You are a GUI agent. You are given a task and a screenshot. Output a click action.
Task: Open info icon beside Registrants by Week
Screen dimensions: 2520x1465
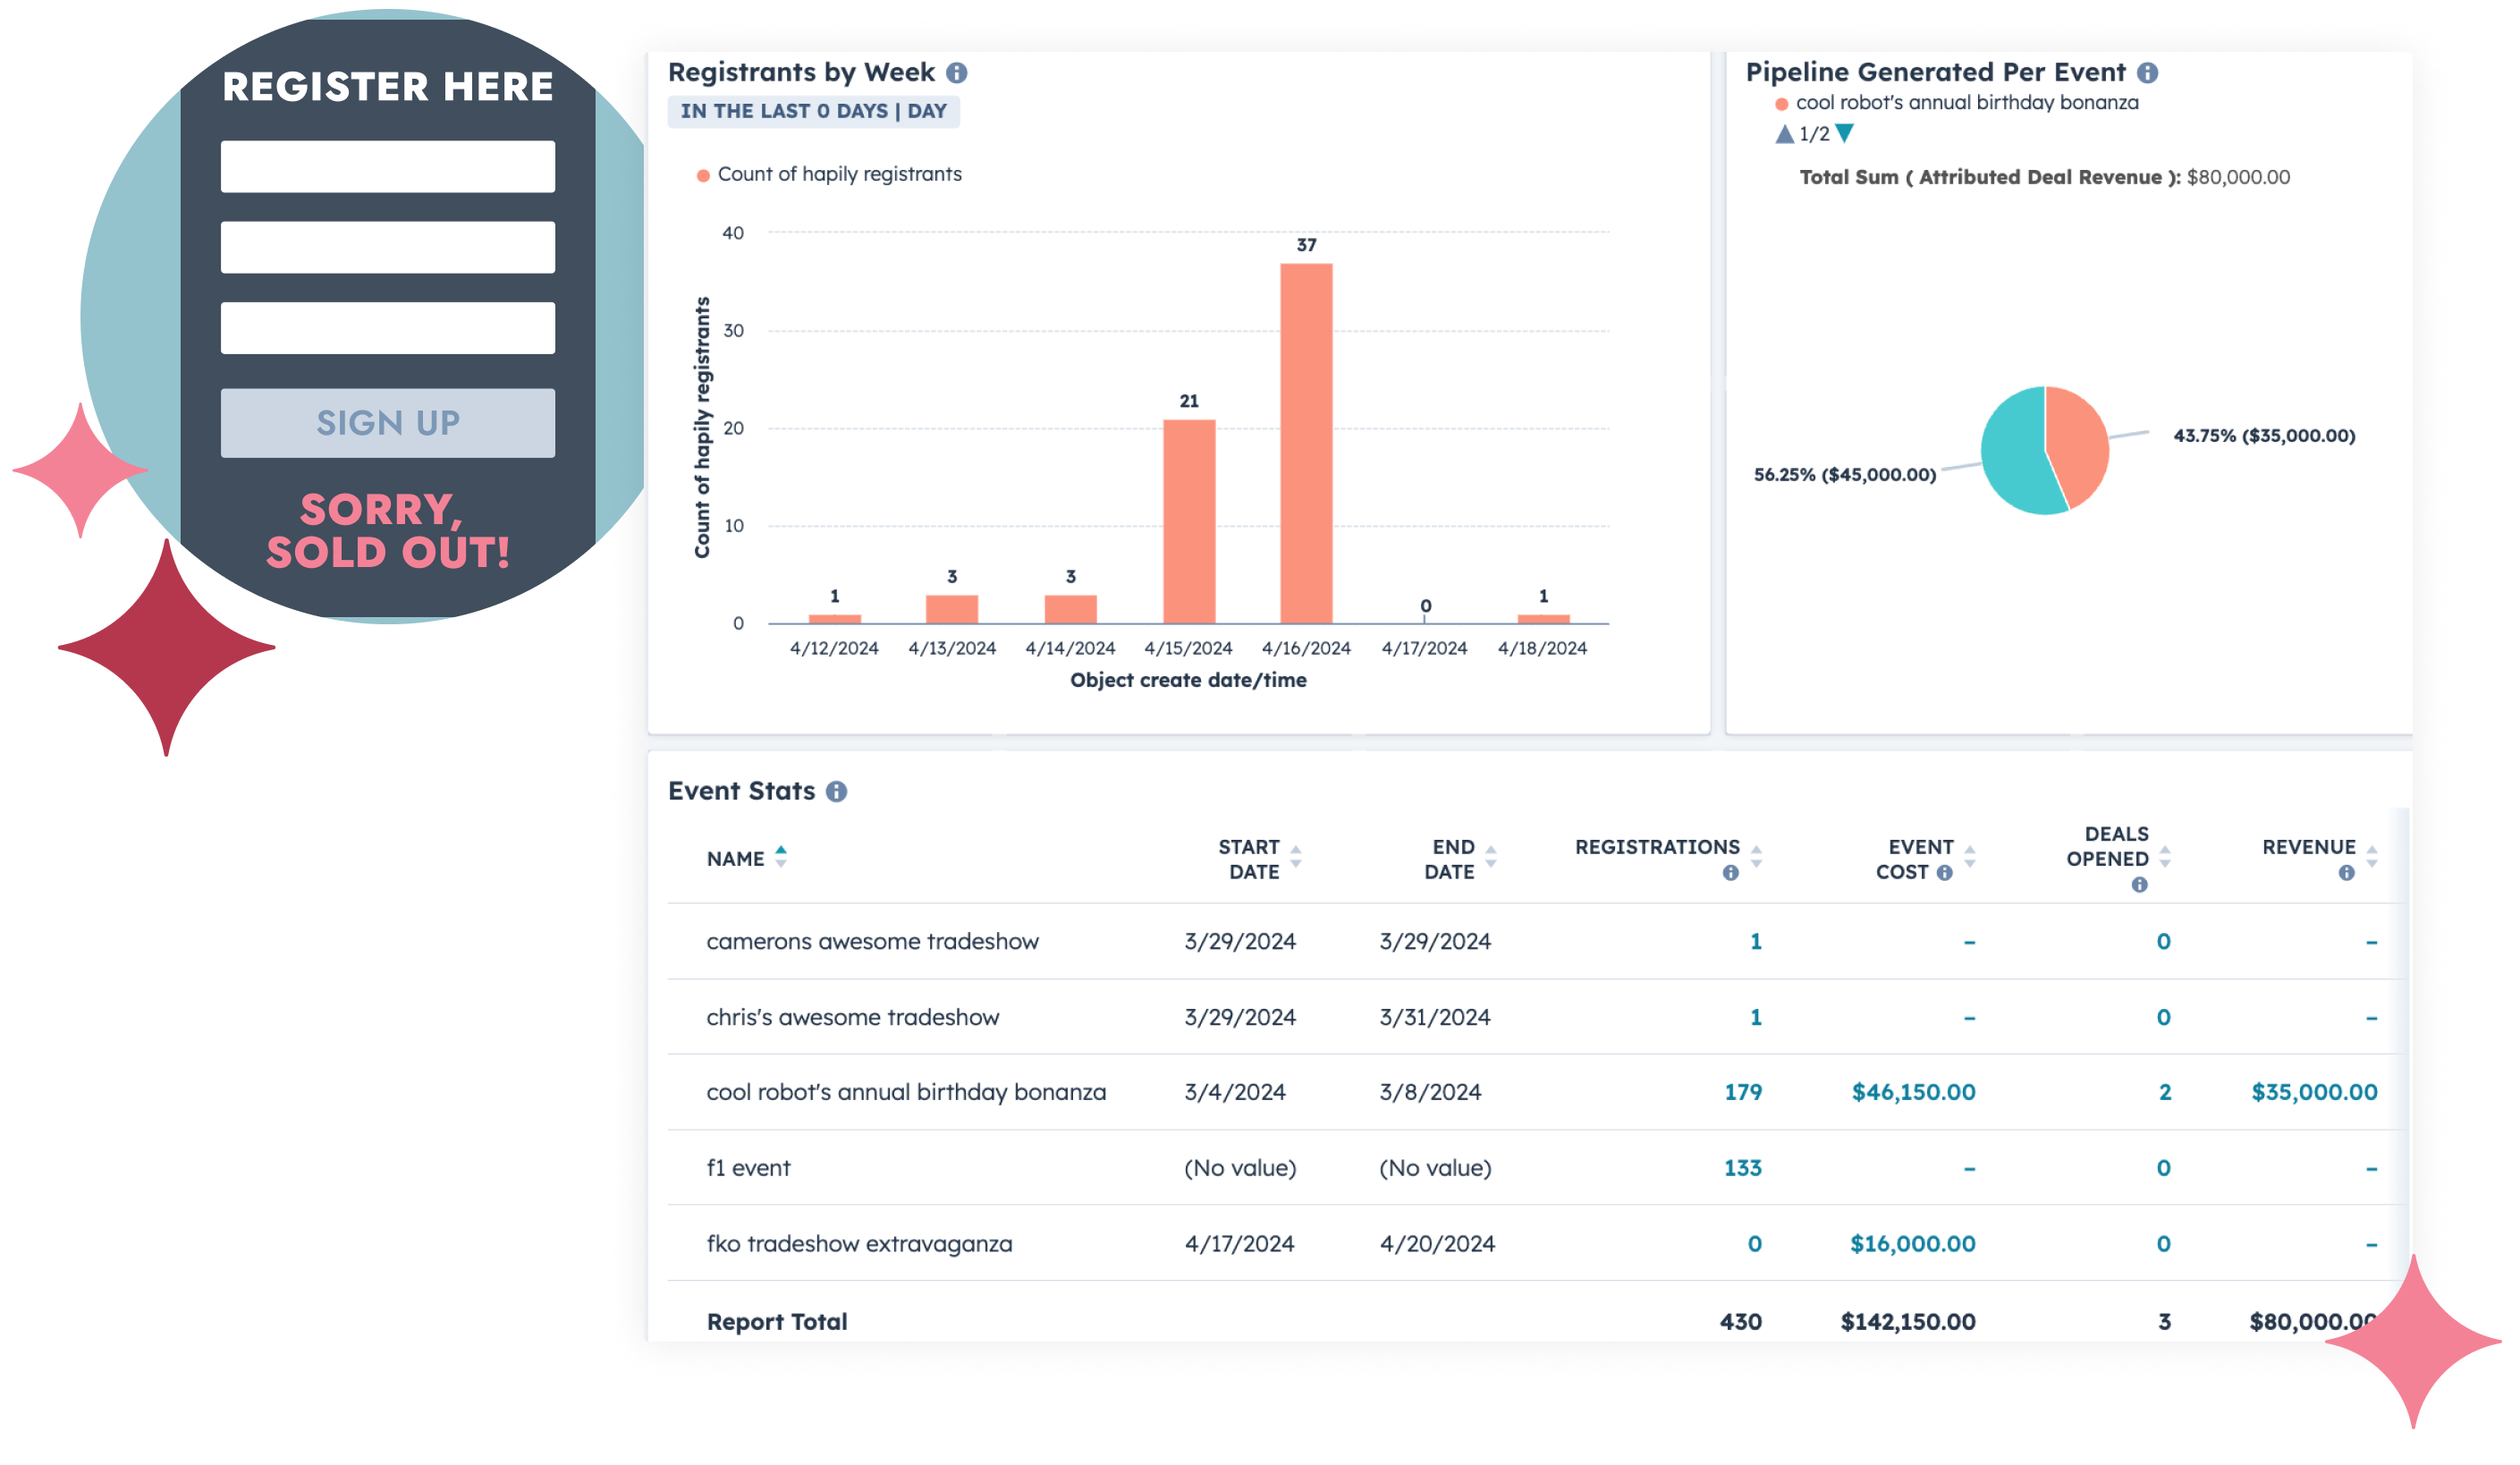coord(957,73)
